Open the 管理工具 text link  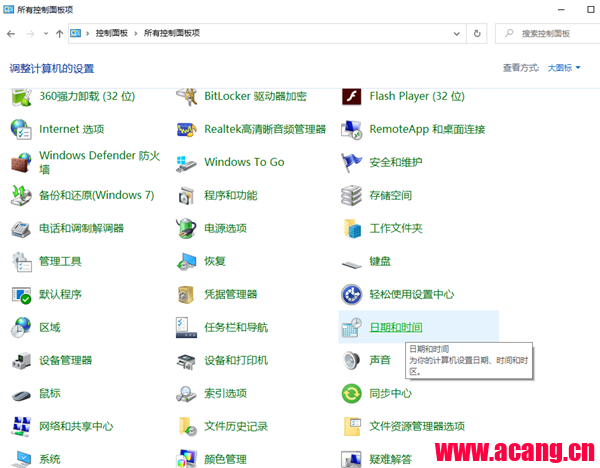(x=60, y=261)
